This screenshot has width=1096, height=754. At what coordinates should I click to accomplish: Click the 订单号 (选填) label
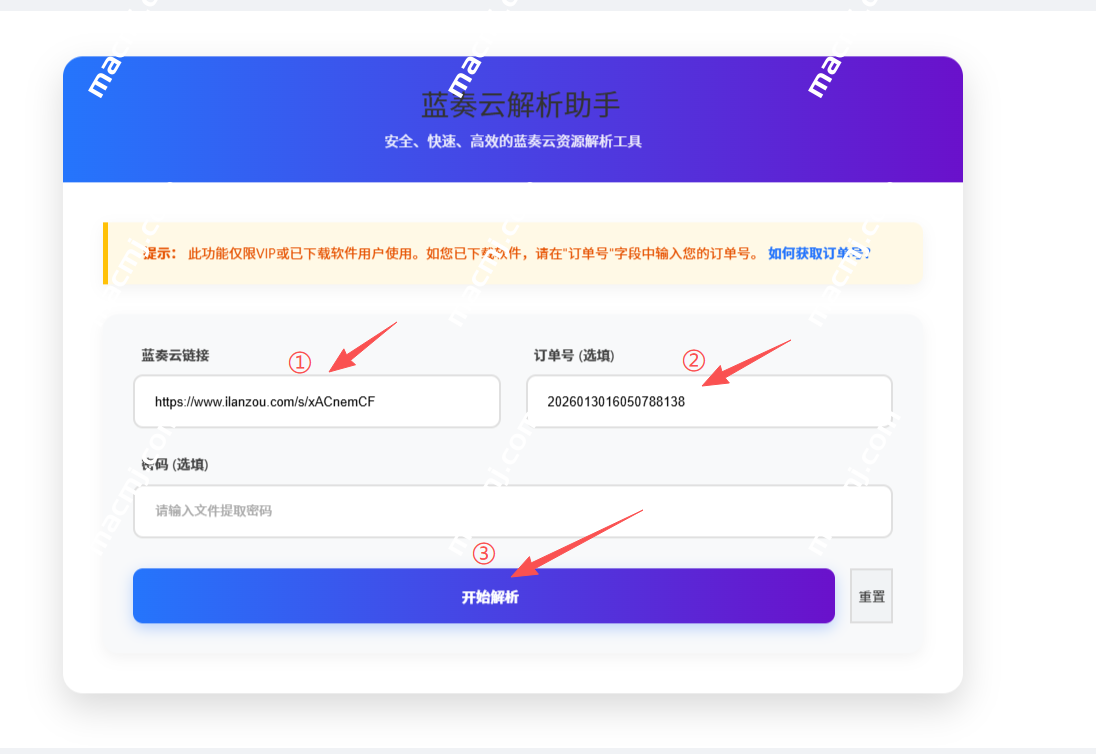[573, 355]
